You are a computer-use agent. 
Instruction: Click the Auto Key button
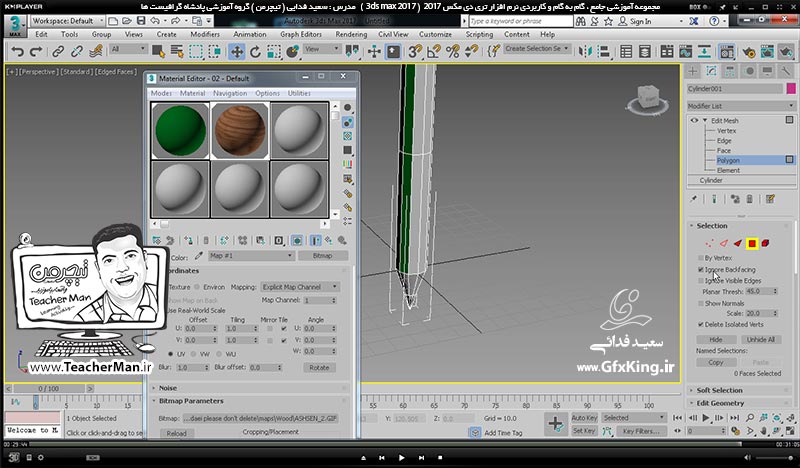click(x=584, y=417)
